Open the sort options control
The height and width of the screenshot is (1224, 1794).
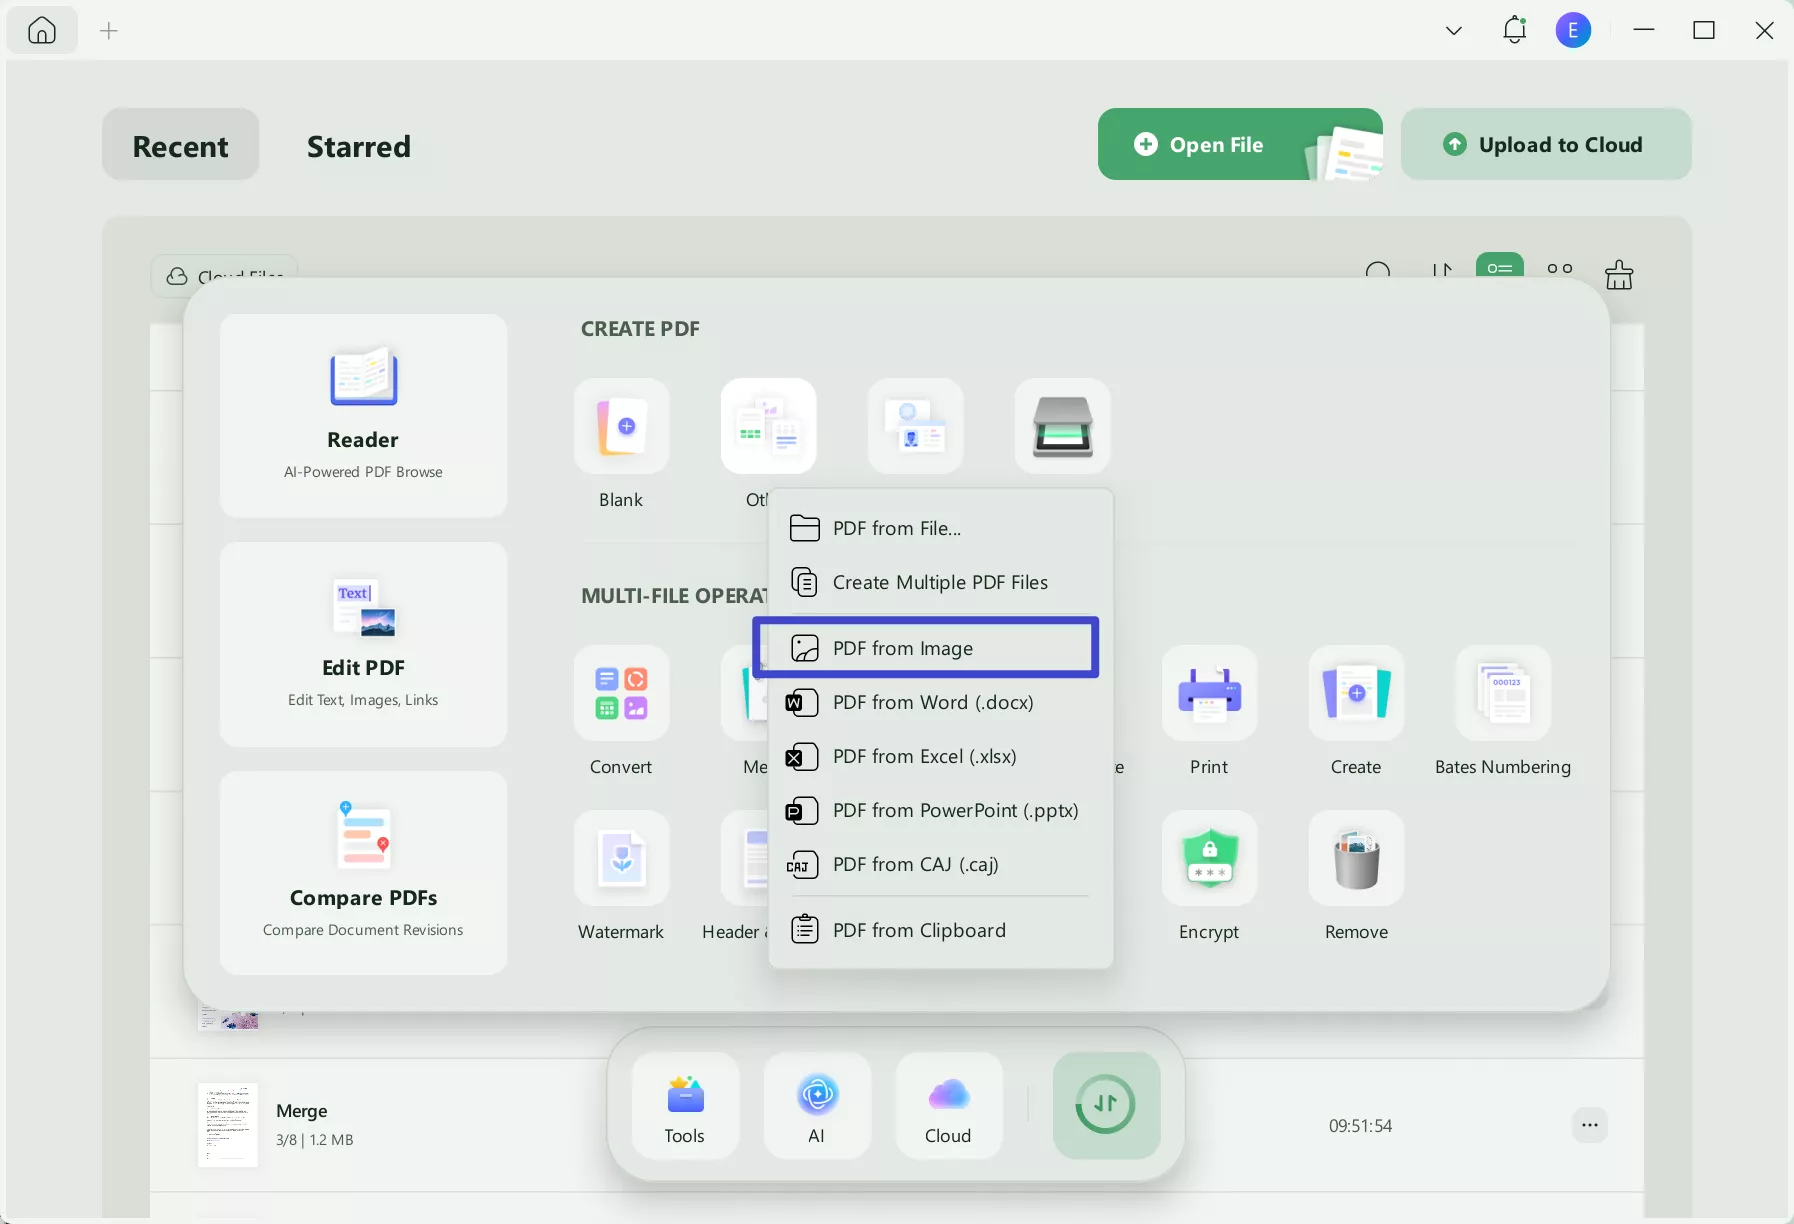[x=1443, y=272]
